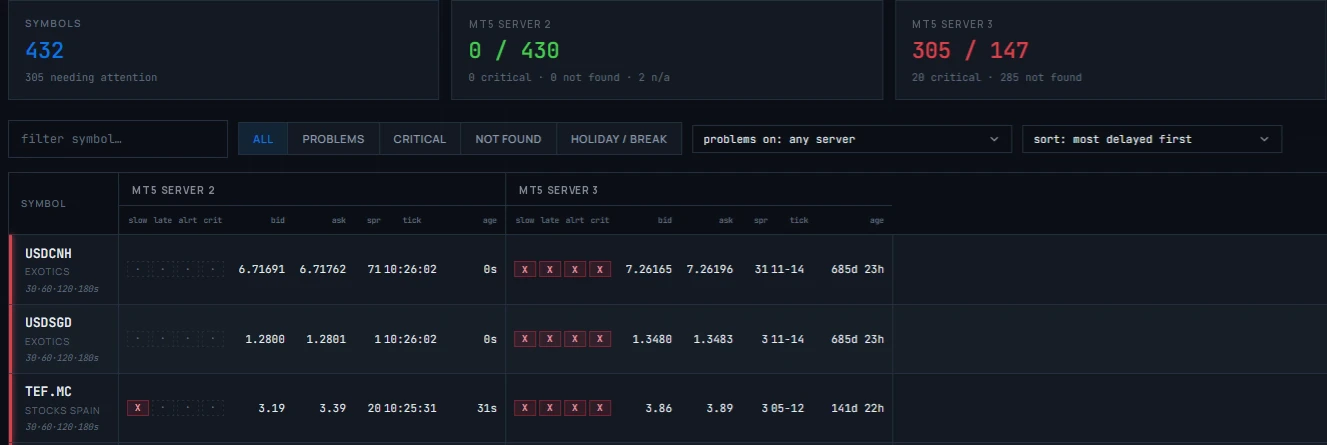Click USDSGD Server 2 ask 1.2801

coord(326,339)
